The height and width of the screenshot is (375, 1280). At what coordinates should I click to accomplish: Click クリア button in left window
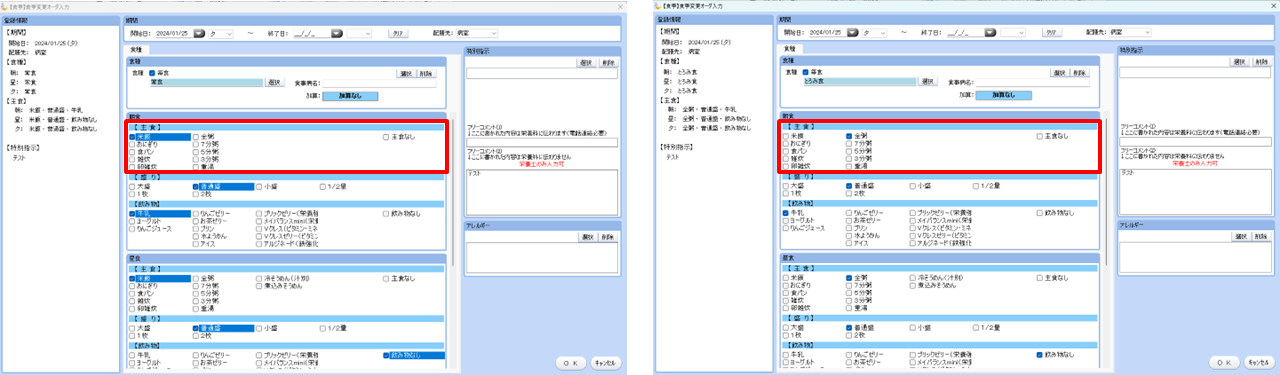398,33
